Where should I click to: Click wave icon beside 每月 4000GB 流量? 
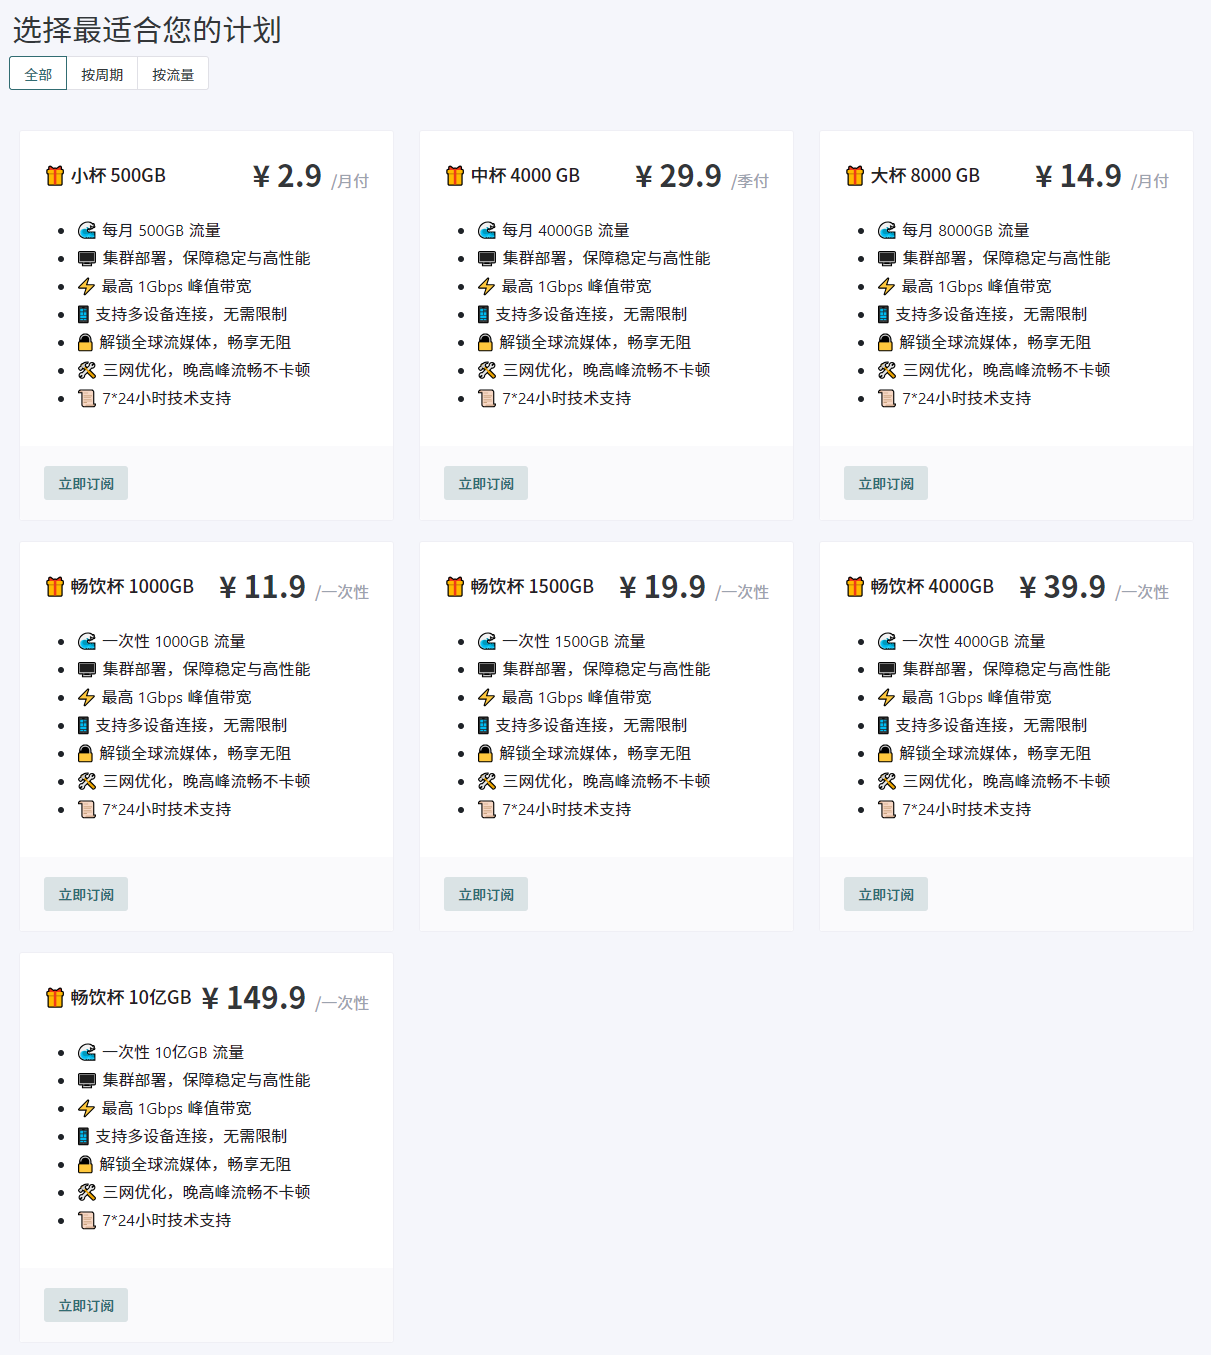point(487,231)
